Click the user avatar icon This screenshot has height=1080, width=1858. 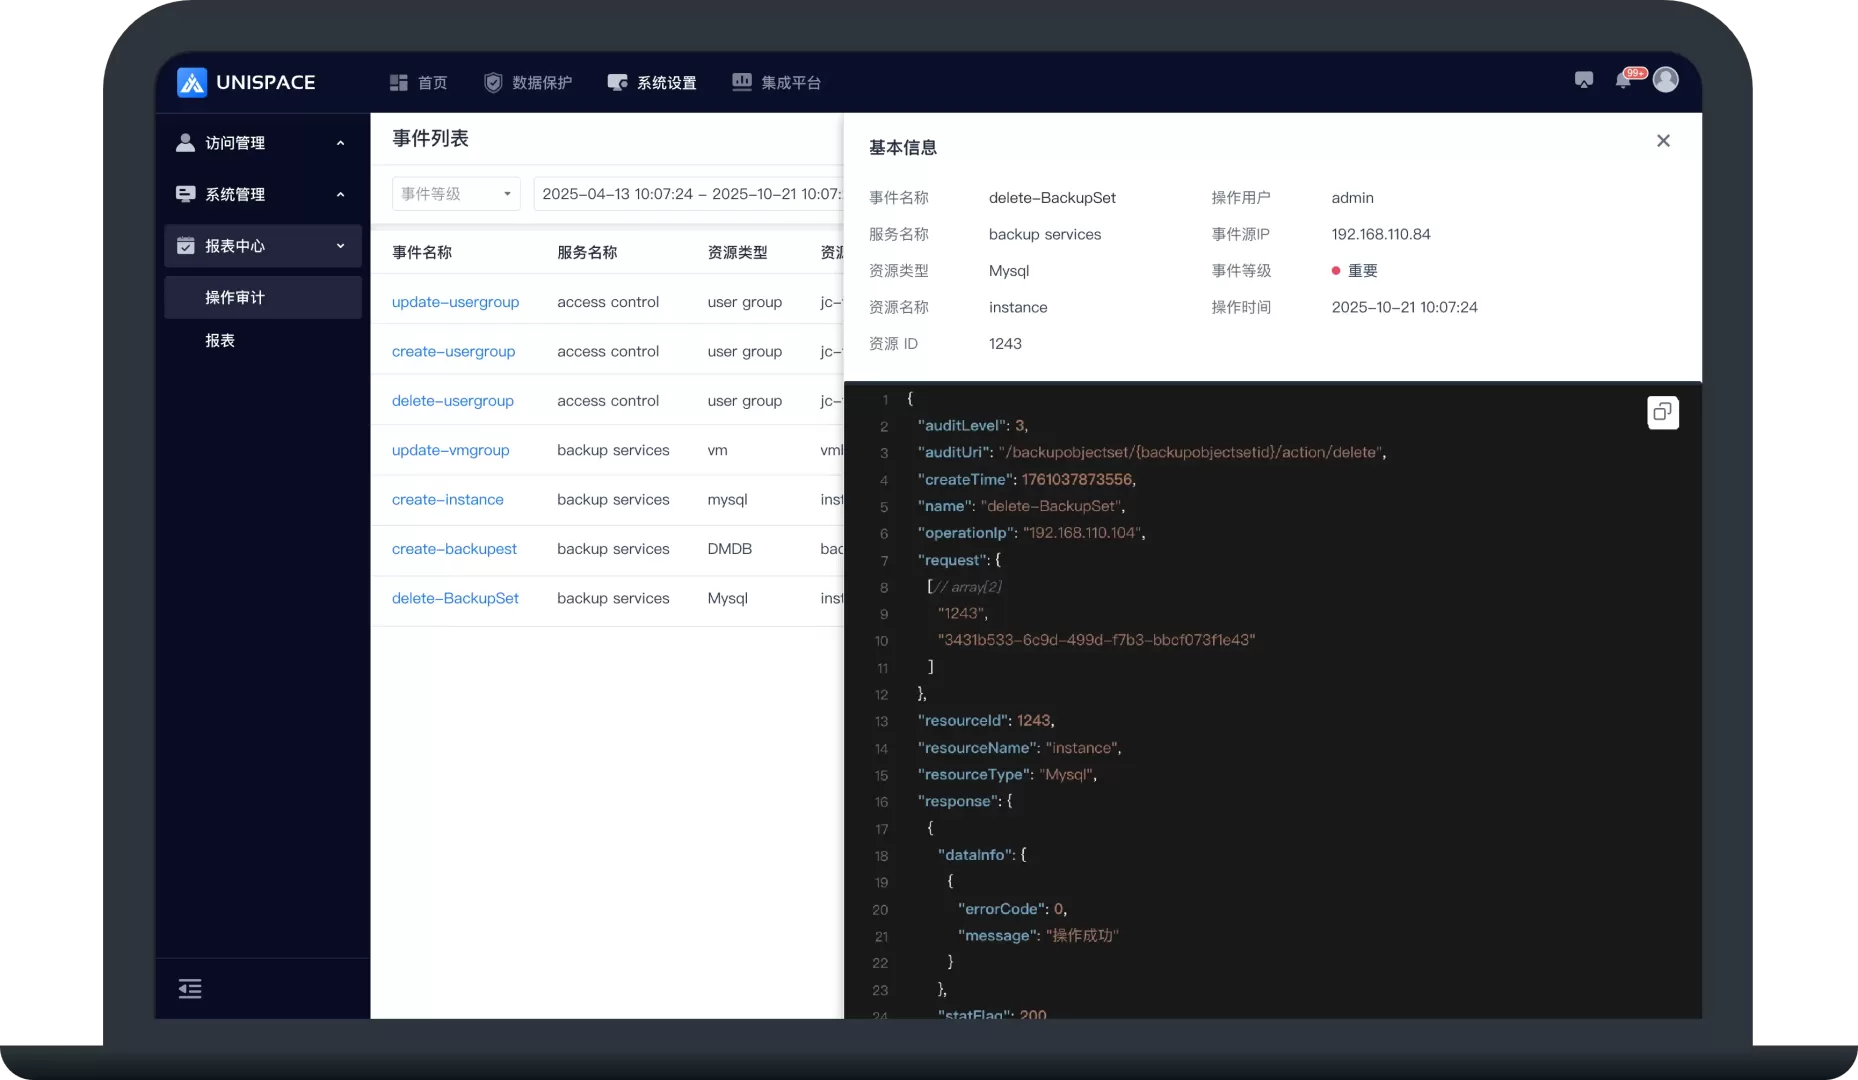1665,80
